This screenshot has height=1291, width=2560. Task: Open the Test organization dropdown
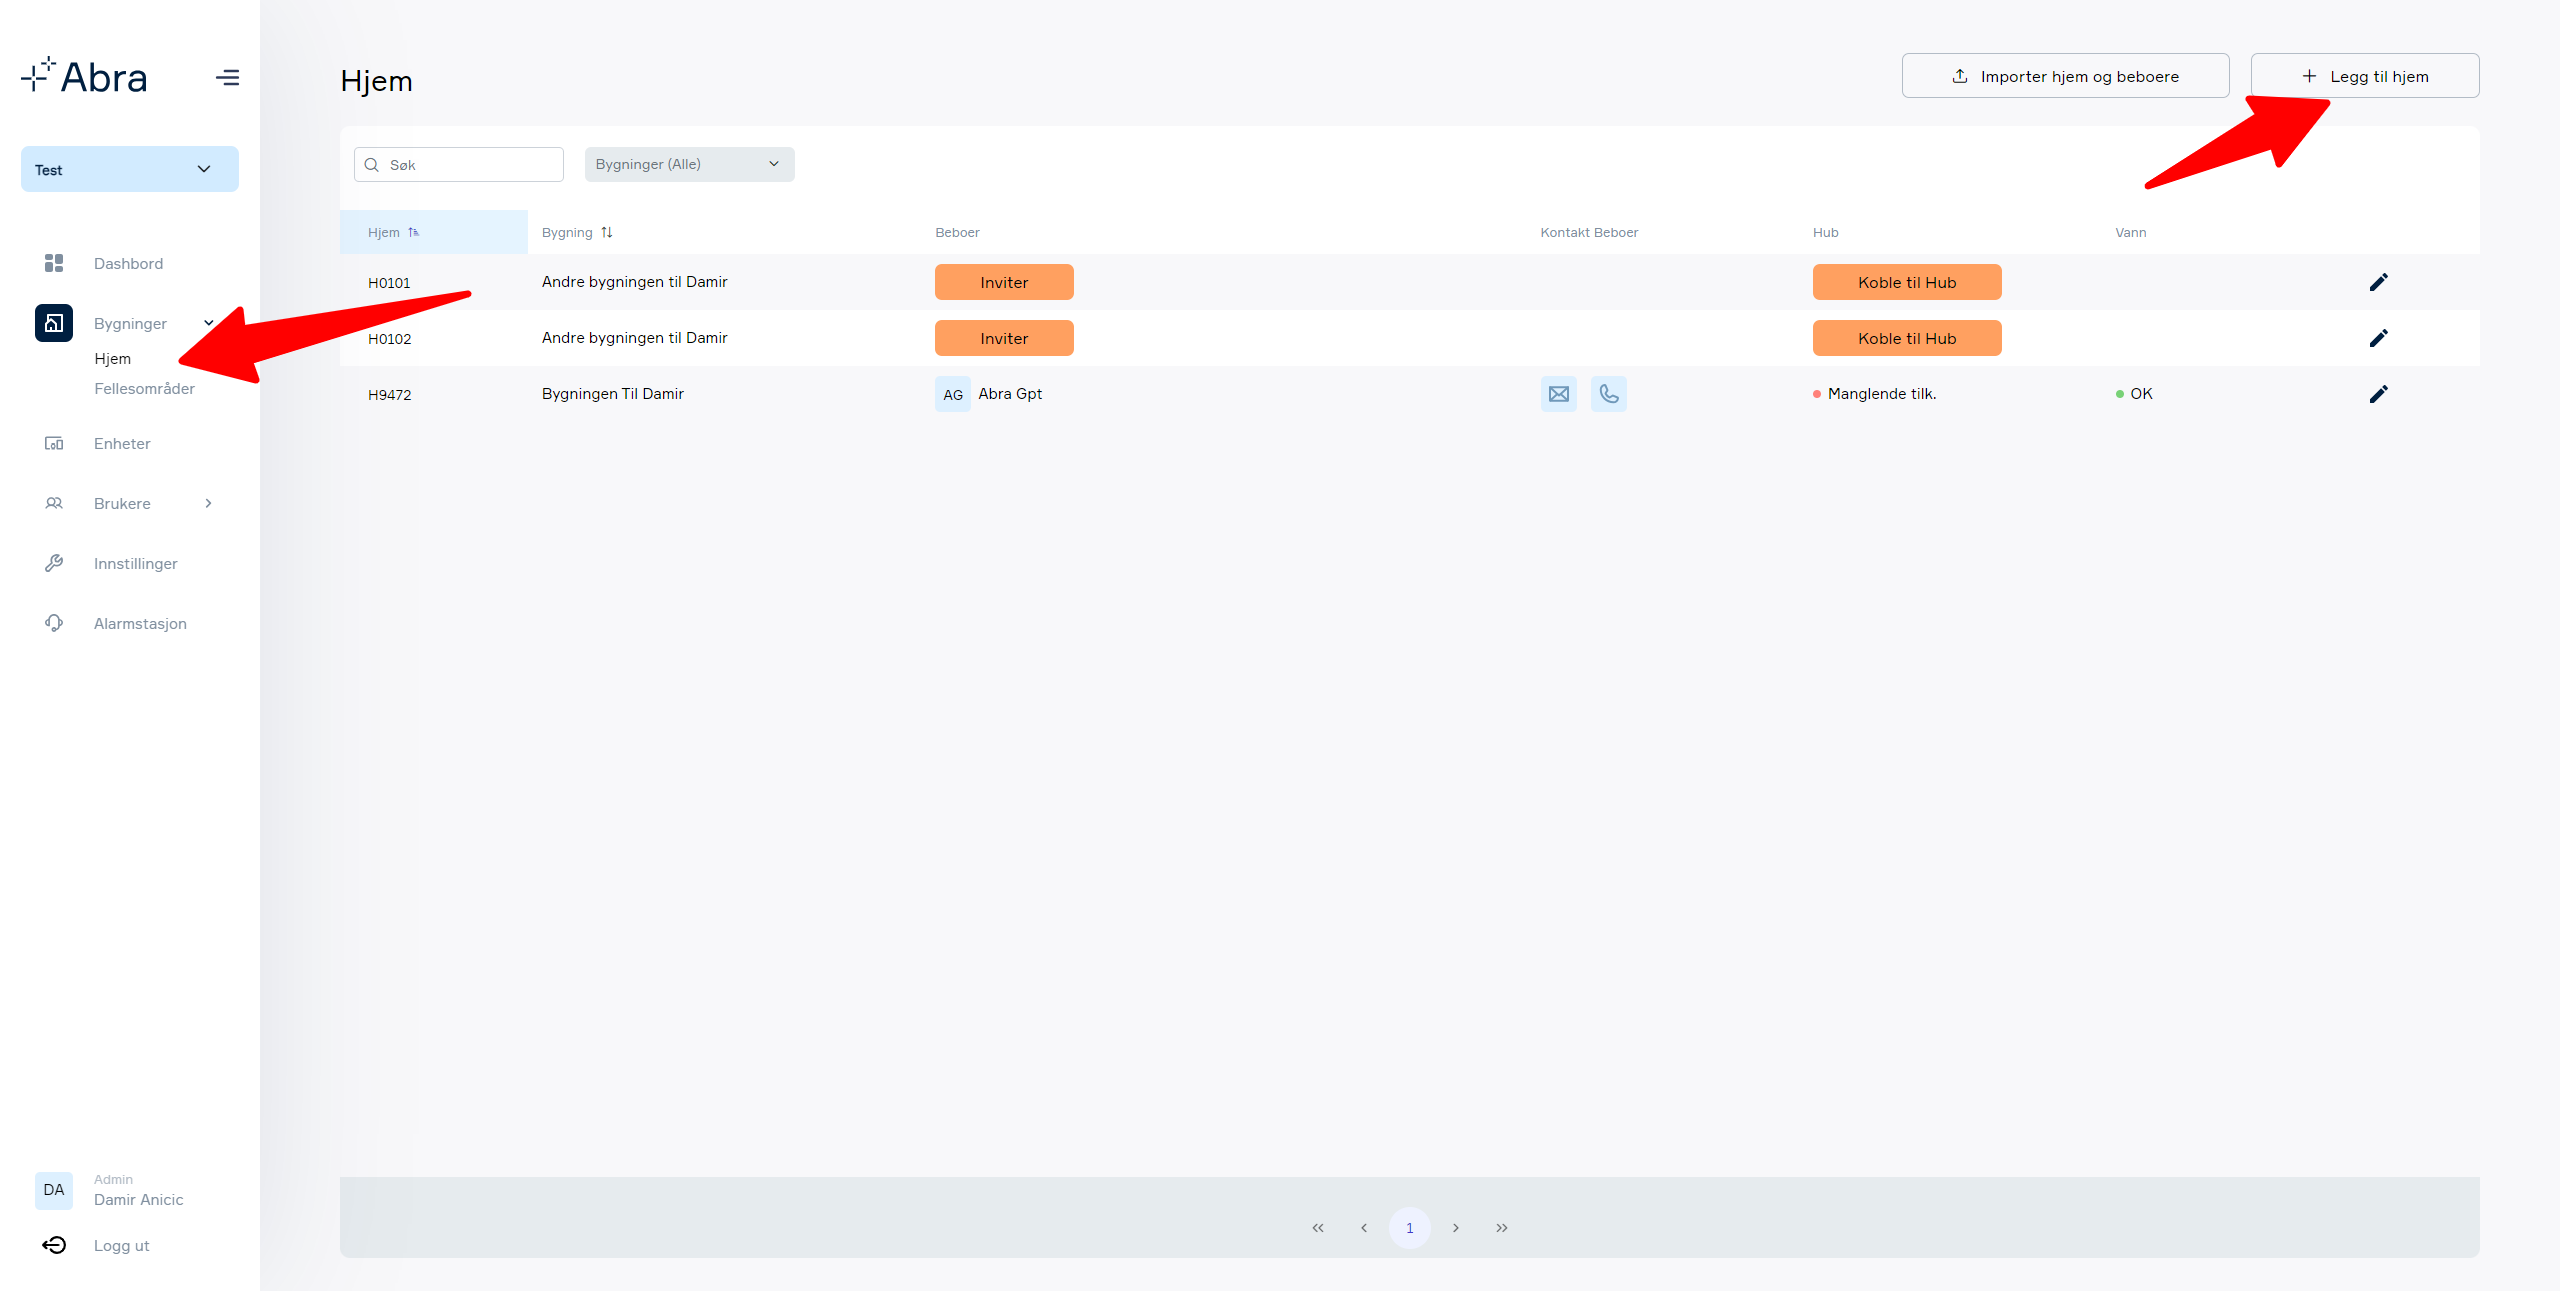point(130,169)
